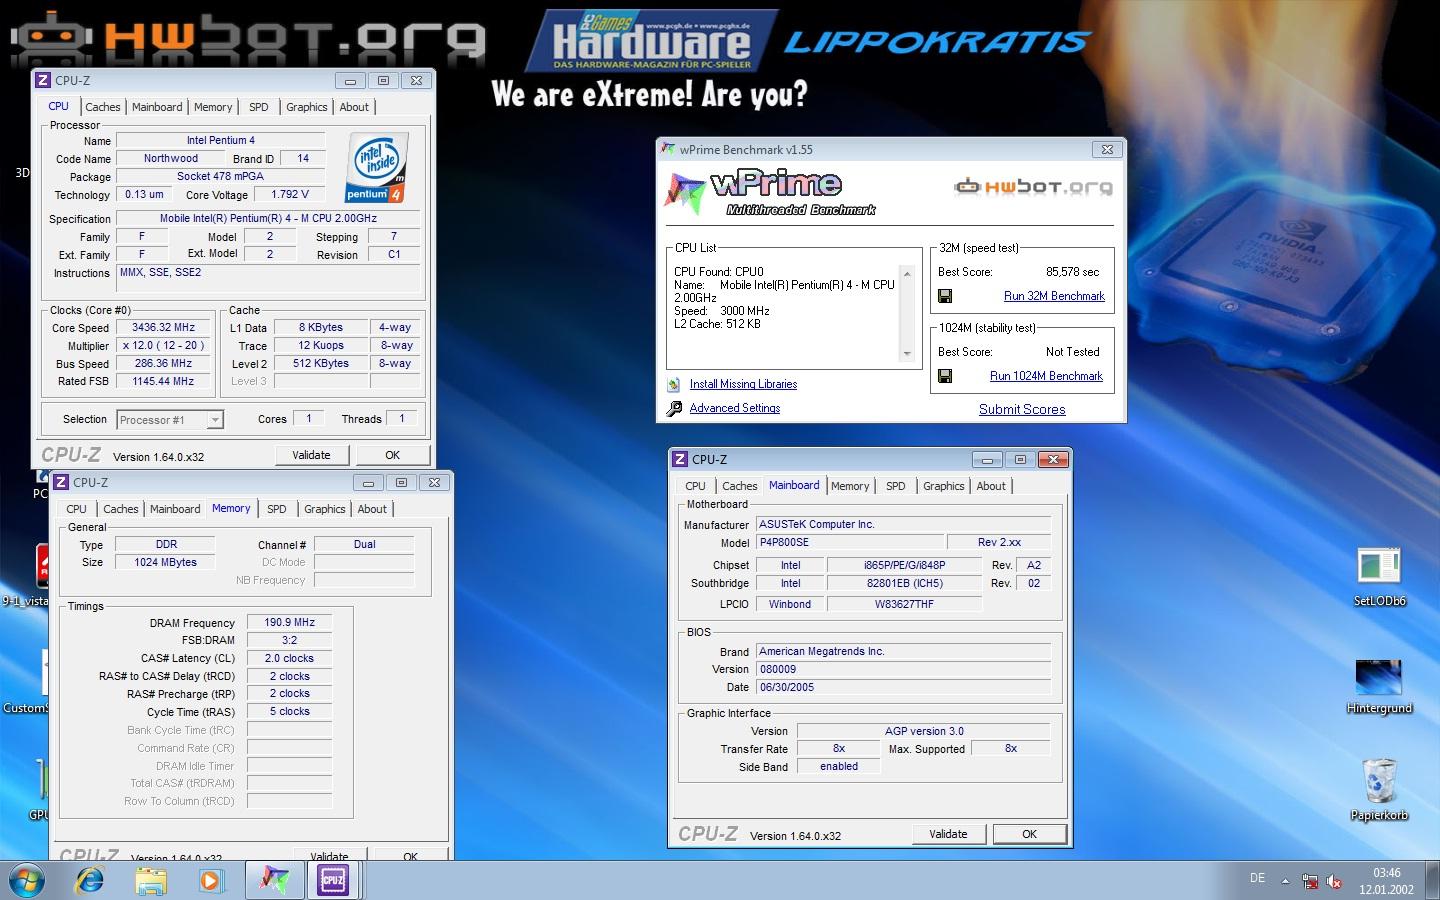Open the SPD tab in the CPU window
Image resolution: width=1440 pixels, height=900 pixels.
(259, 107)
